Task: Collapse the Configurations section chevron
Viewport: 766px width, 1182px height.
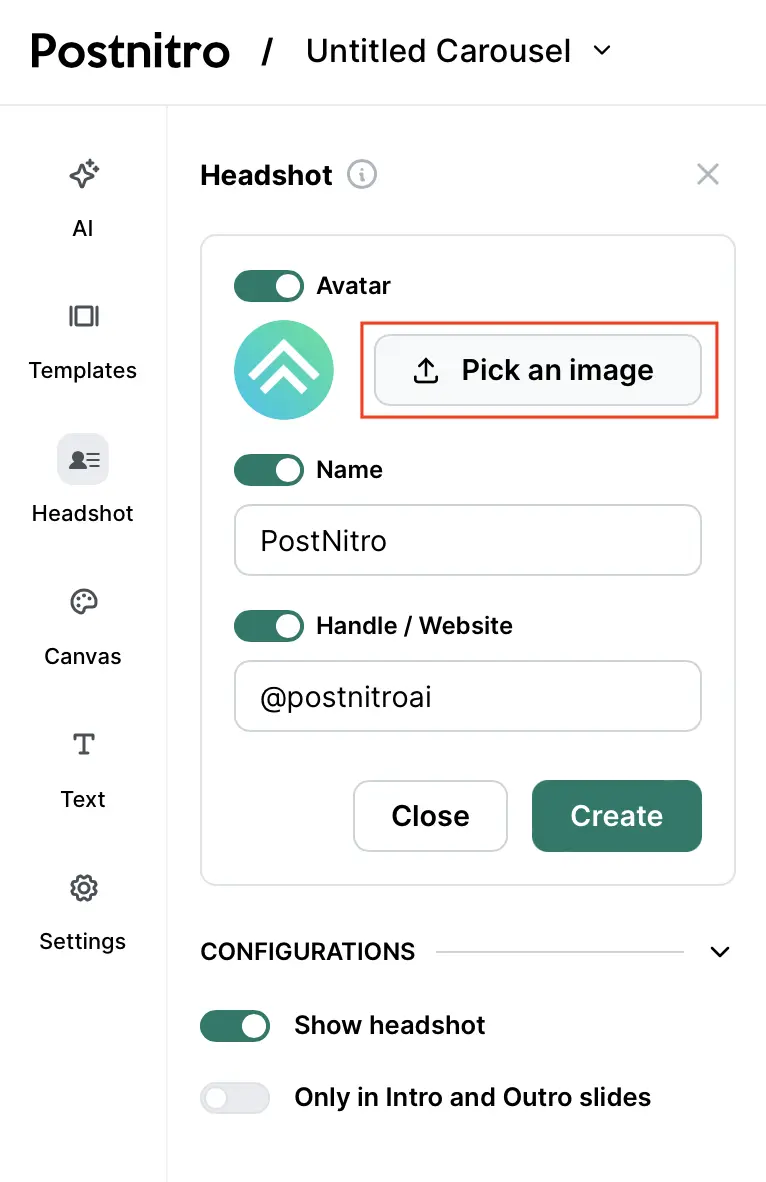Action: [x=720, y=951]
